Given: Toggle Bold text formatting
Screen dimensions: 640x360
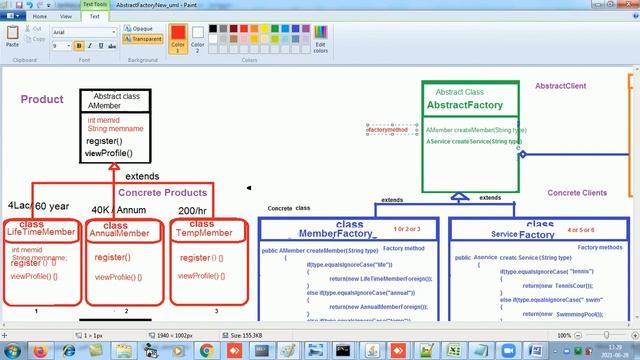Looking at the screenshot, I should pyautogui.click(x=79, y=46).
